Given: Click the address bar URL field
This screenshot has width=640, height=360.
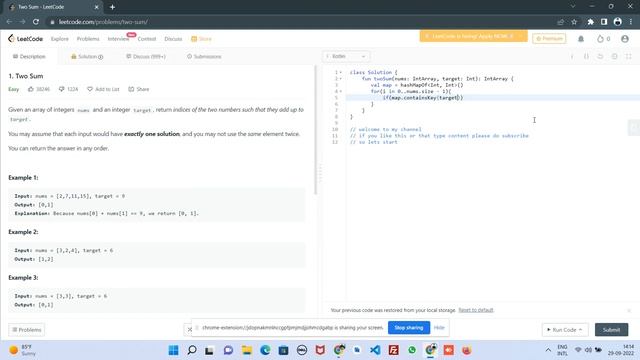Looking at the screenshot, I should tap(302, 22).
